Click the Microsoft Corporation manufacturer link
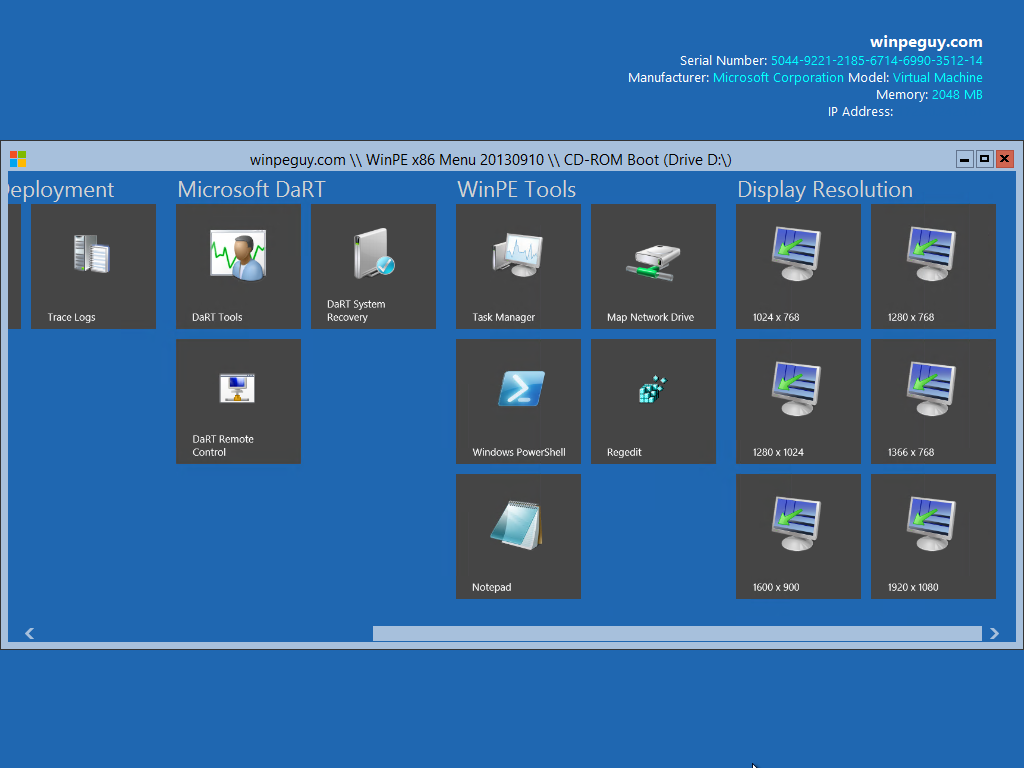 (778, 77)
